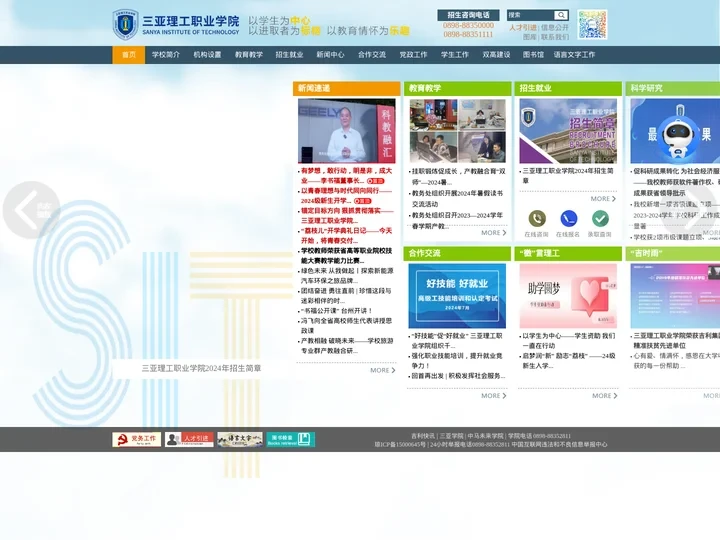
Task: Click inside the 搜索 search field
Action: [x=530, y=15]
